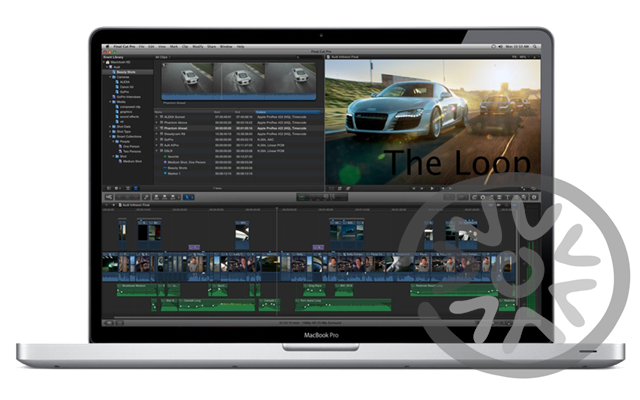
Task: Hide the Event Library with bottom-left button
Action: pos(109,188)
